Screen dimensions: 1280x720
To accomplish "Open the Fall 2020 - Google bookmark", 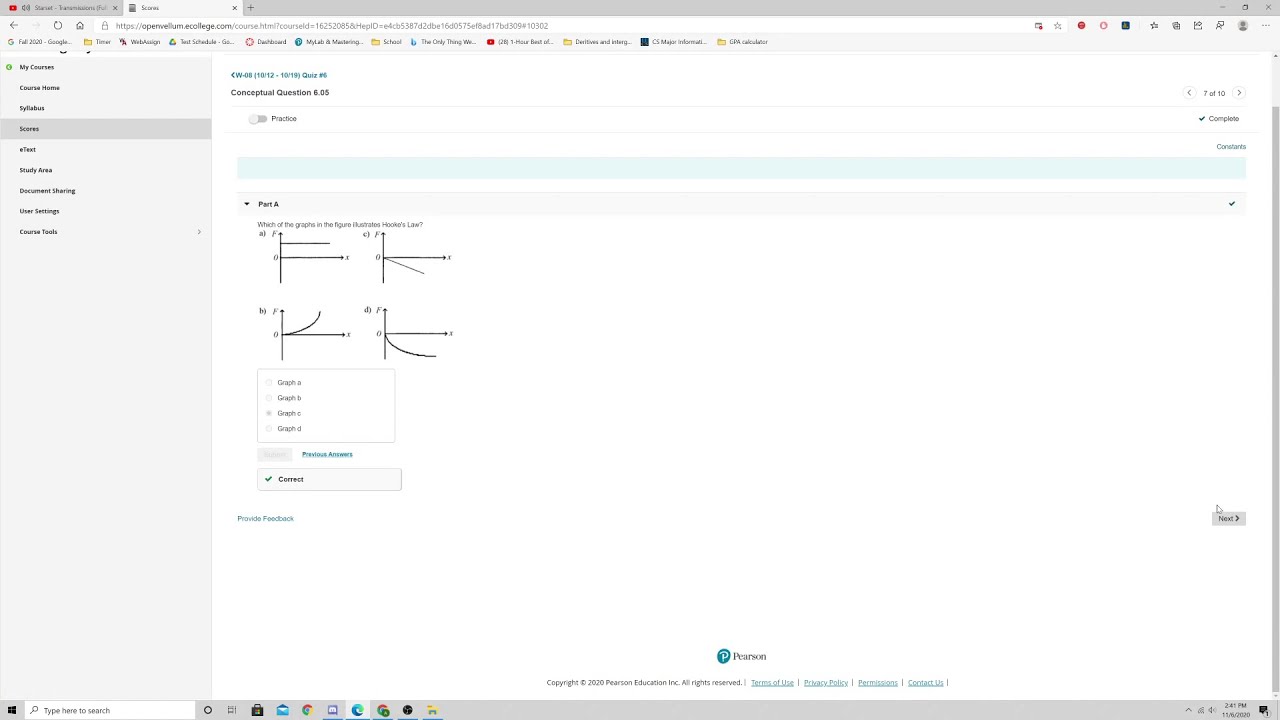I will [39, 42].
